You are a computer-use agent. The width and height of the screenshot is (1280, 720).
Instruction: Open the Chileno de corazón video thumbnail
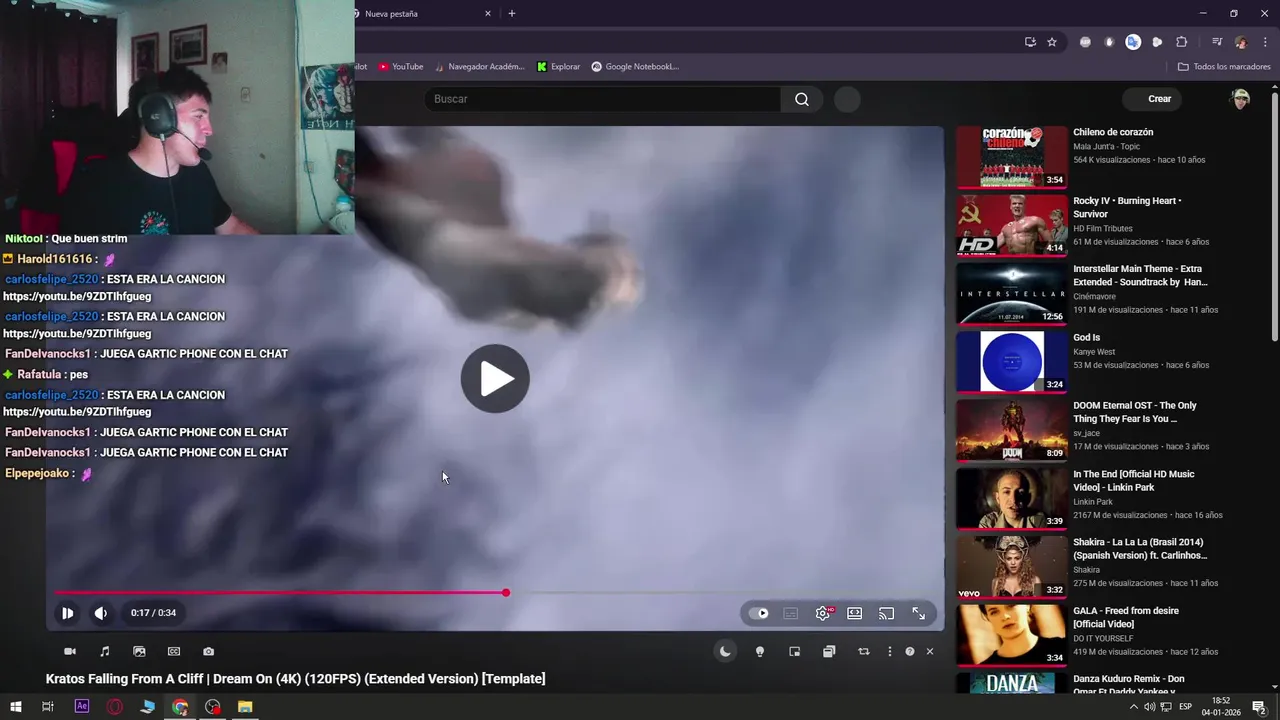click(1012, 157)
